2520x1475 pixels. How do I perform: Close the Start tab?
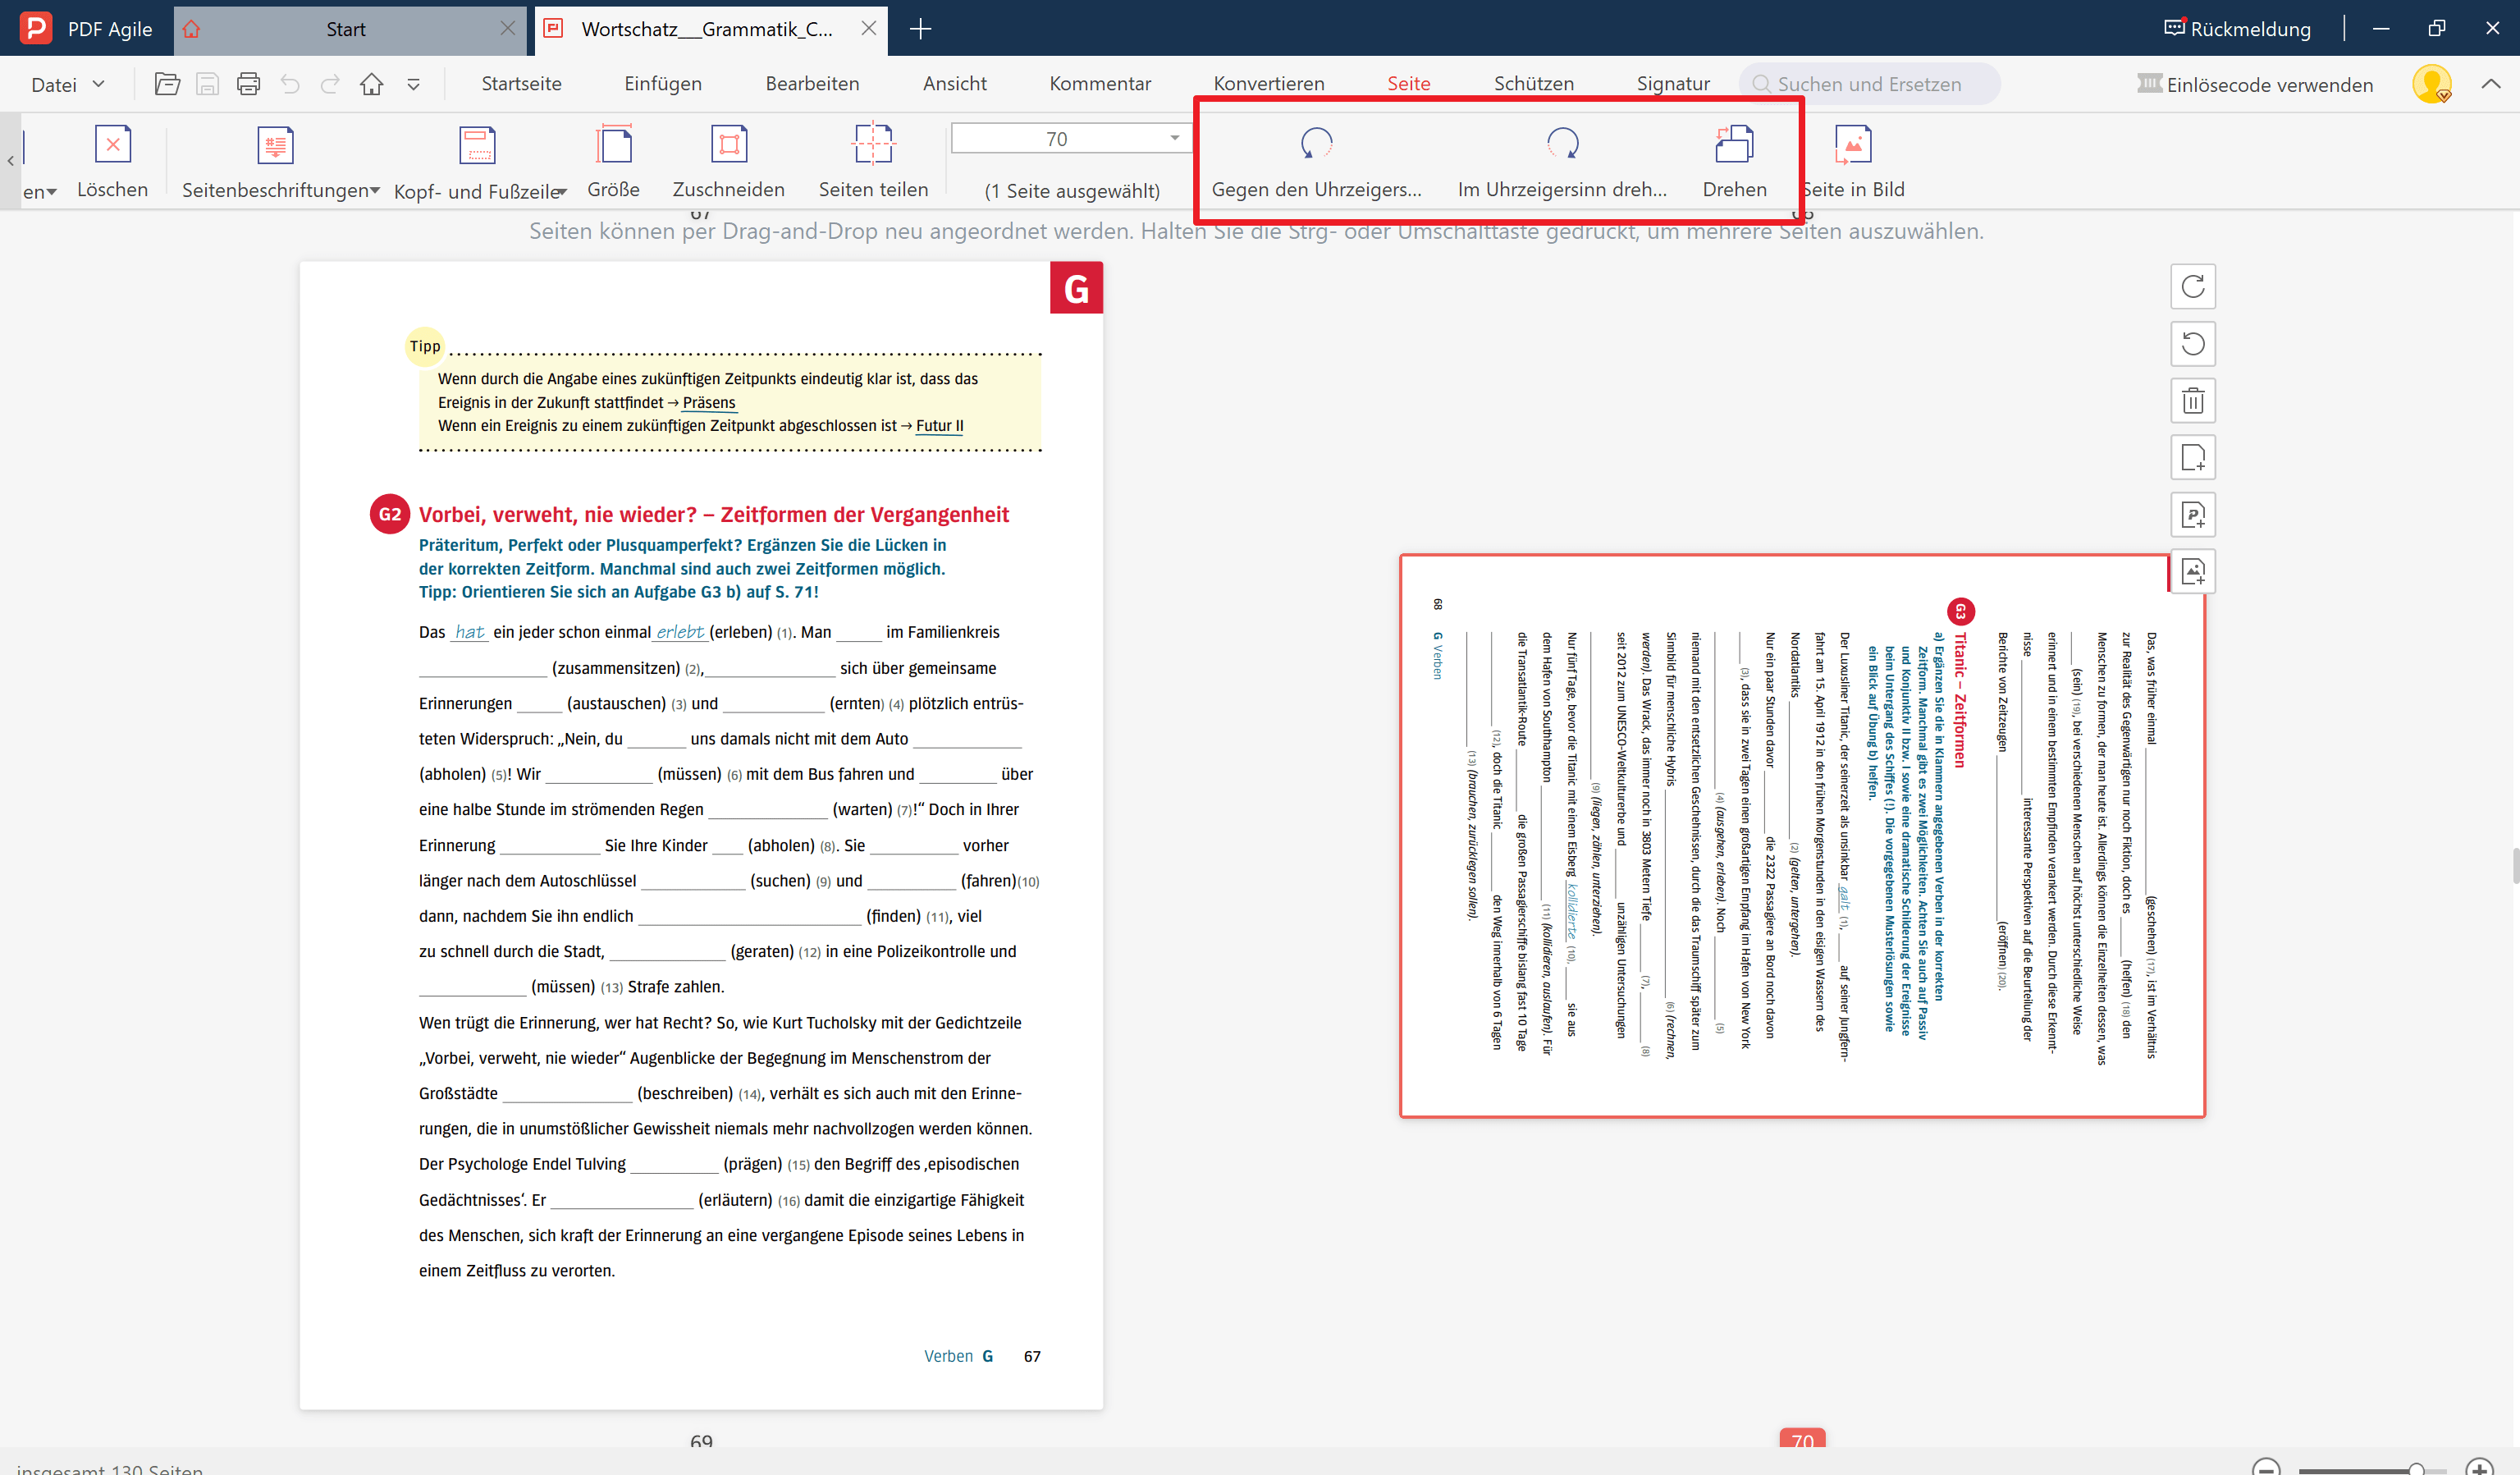click(x=508, y=29)
